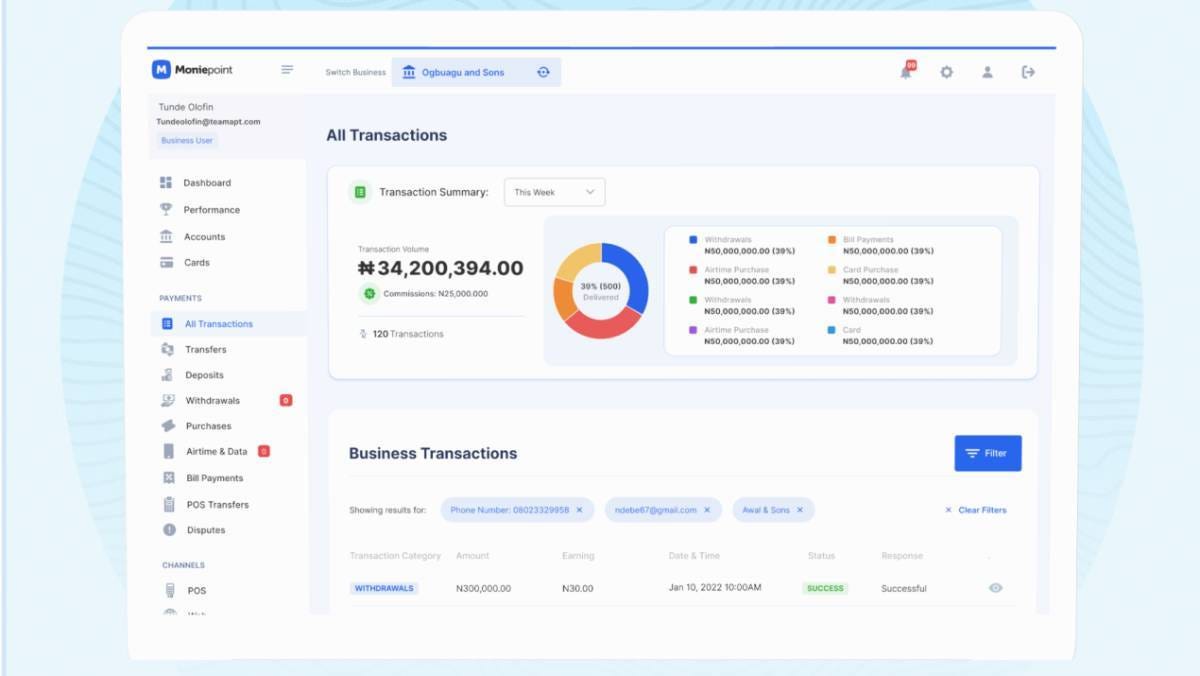Click the blue segment of donut chart
This screenshot has height=676, width=1200.
click(x=632, y=276)
